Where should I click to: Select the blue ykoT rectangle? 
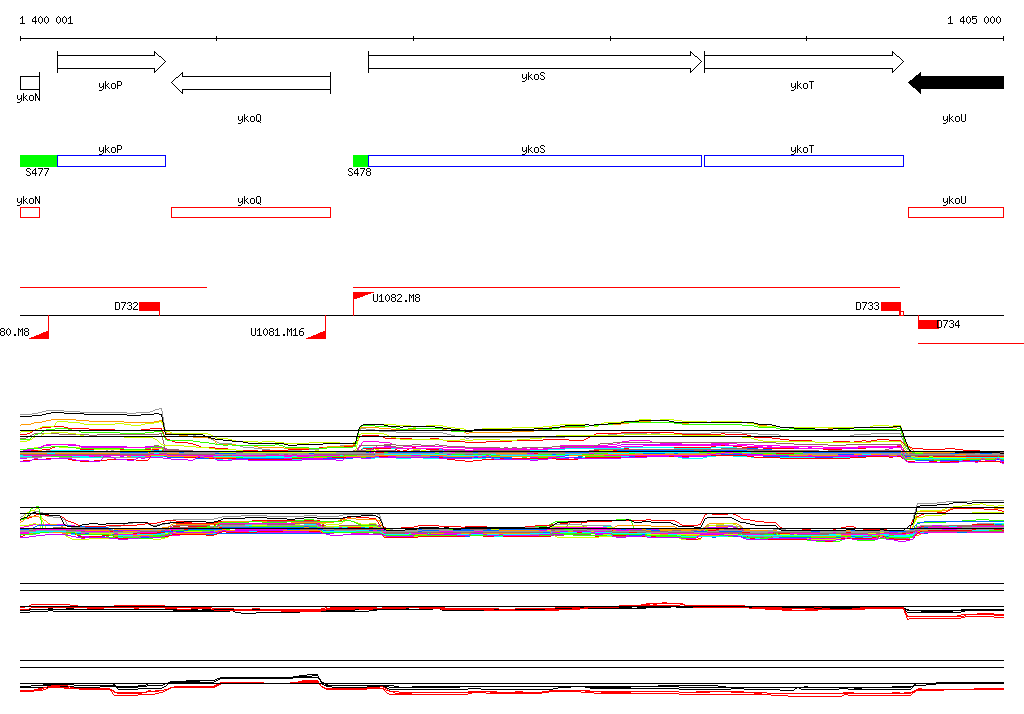[804, 161]
